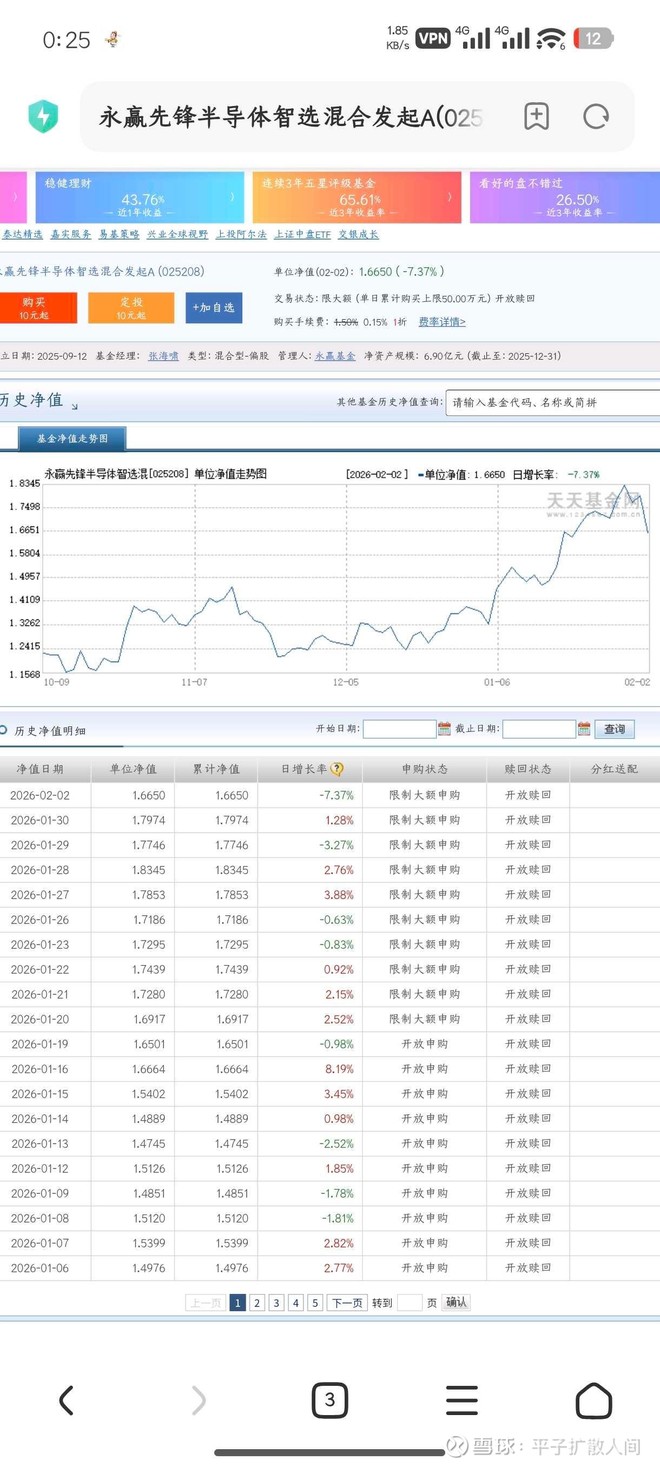Open the browser tab switcher showing 3
660x1467 pixels.
pyautogui.click(x=330, y=1400)
